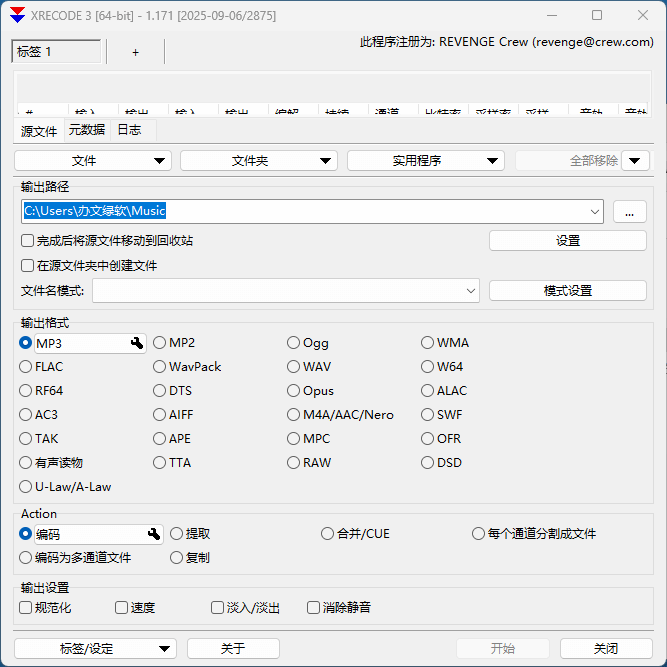Add a new tab with plus button
The image size is (667, 667).
136,52
